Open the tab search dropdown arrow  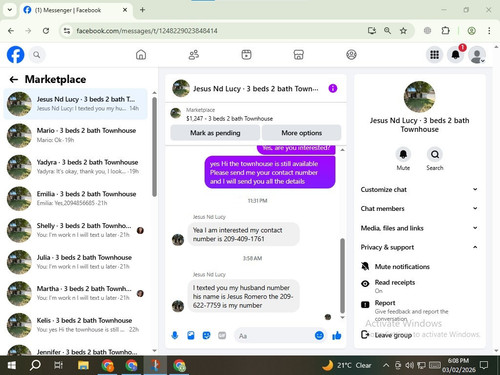click(10, 10)
